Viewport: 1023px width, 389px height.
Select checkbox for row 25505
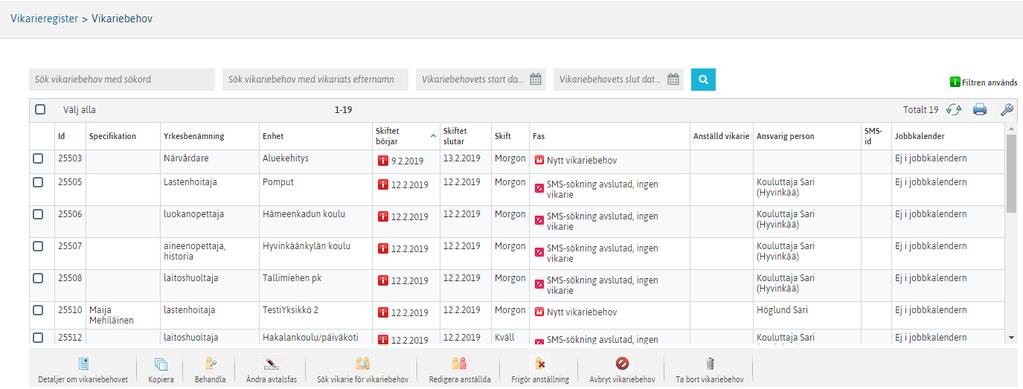(x=38, y=182)
